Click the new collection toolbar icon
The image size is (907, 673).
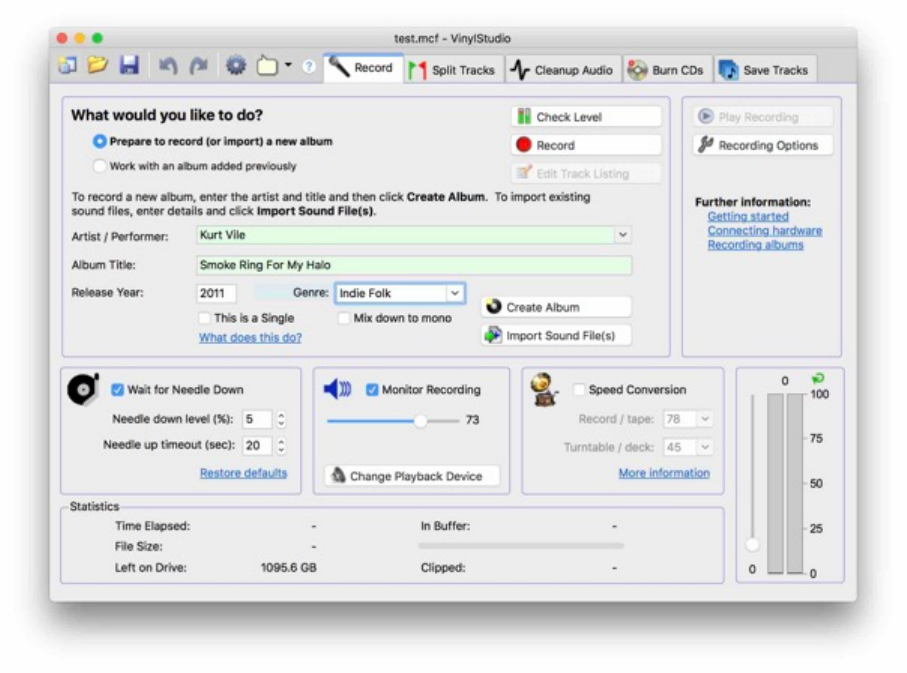point(67,65)
